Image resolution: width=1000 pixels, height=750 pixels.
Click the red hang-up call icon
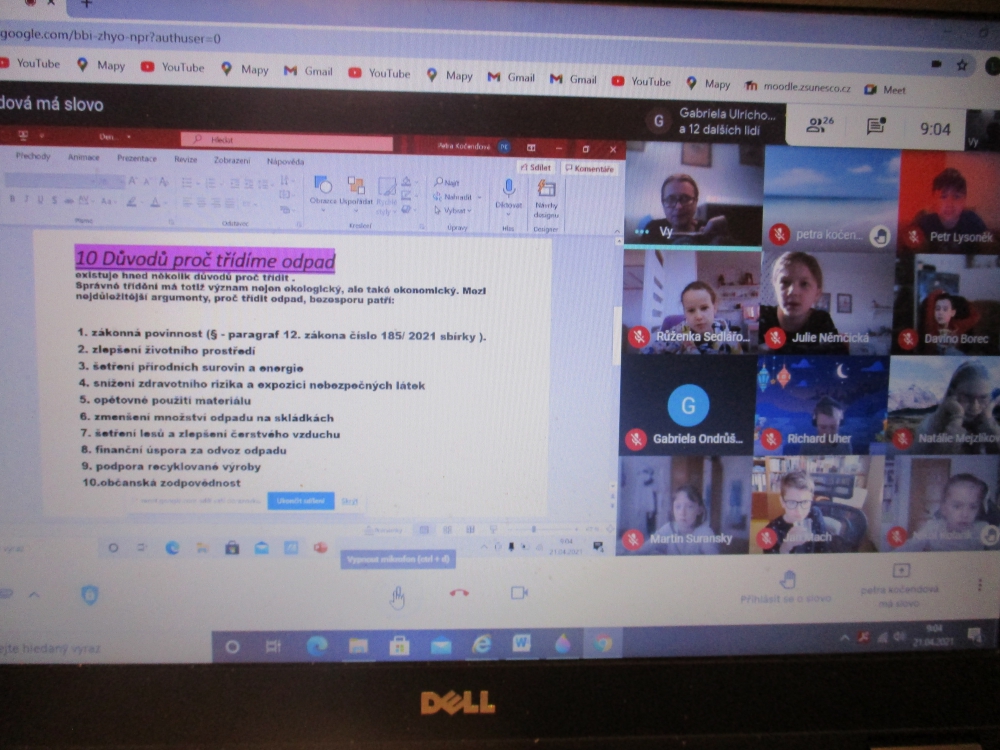pyautogui.click(x=459, y=593)
